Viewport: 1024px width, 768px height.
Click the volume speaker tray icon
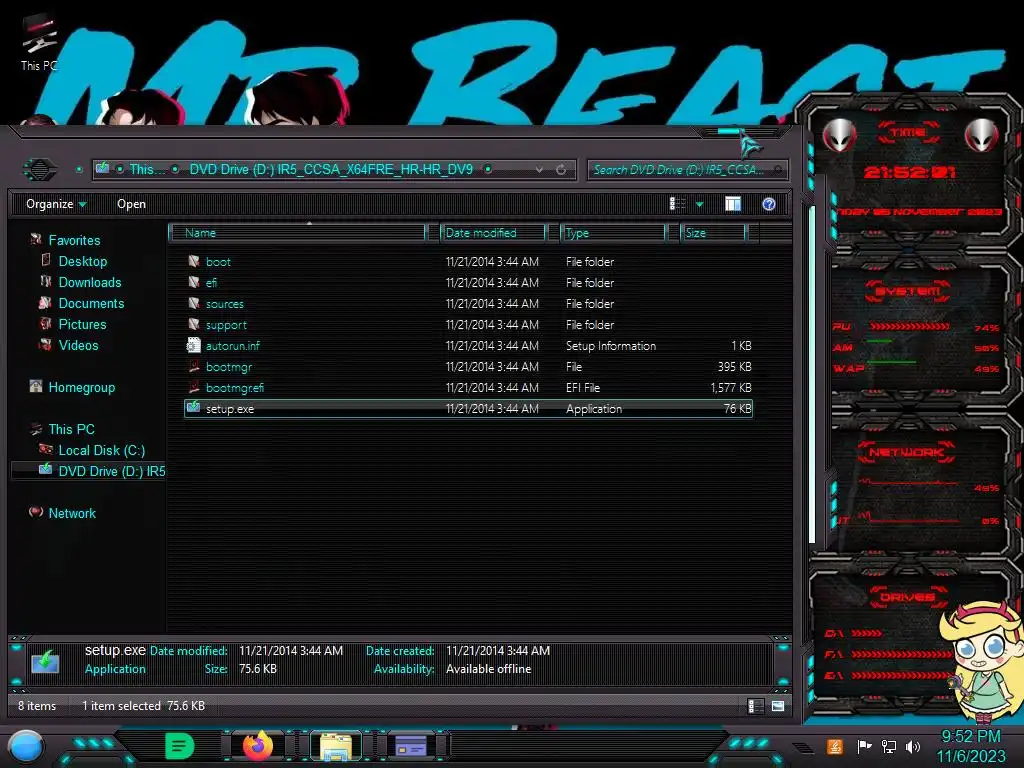912,746
